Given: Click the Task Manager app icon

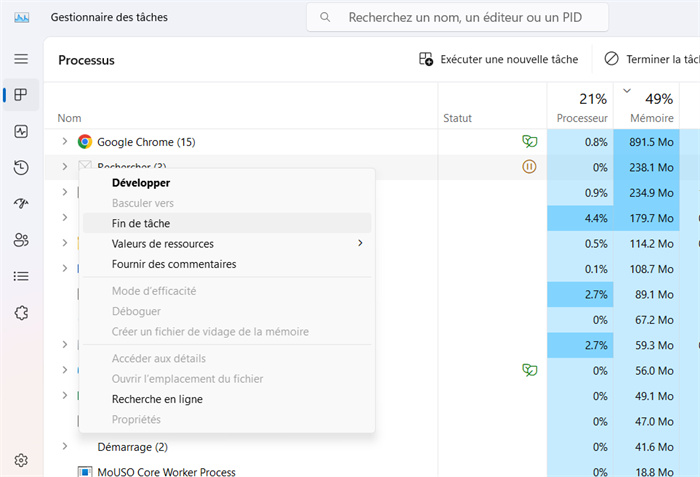Looking at the screenshot, I should point(21,17).
